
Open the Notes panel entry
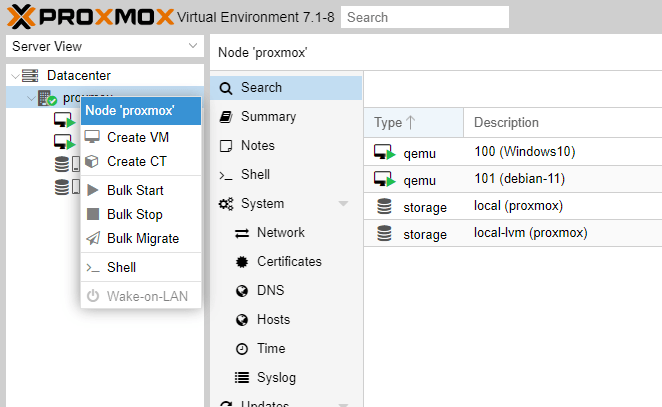click(x=257, y=146)
